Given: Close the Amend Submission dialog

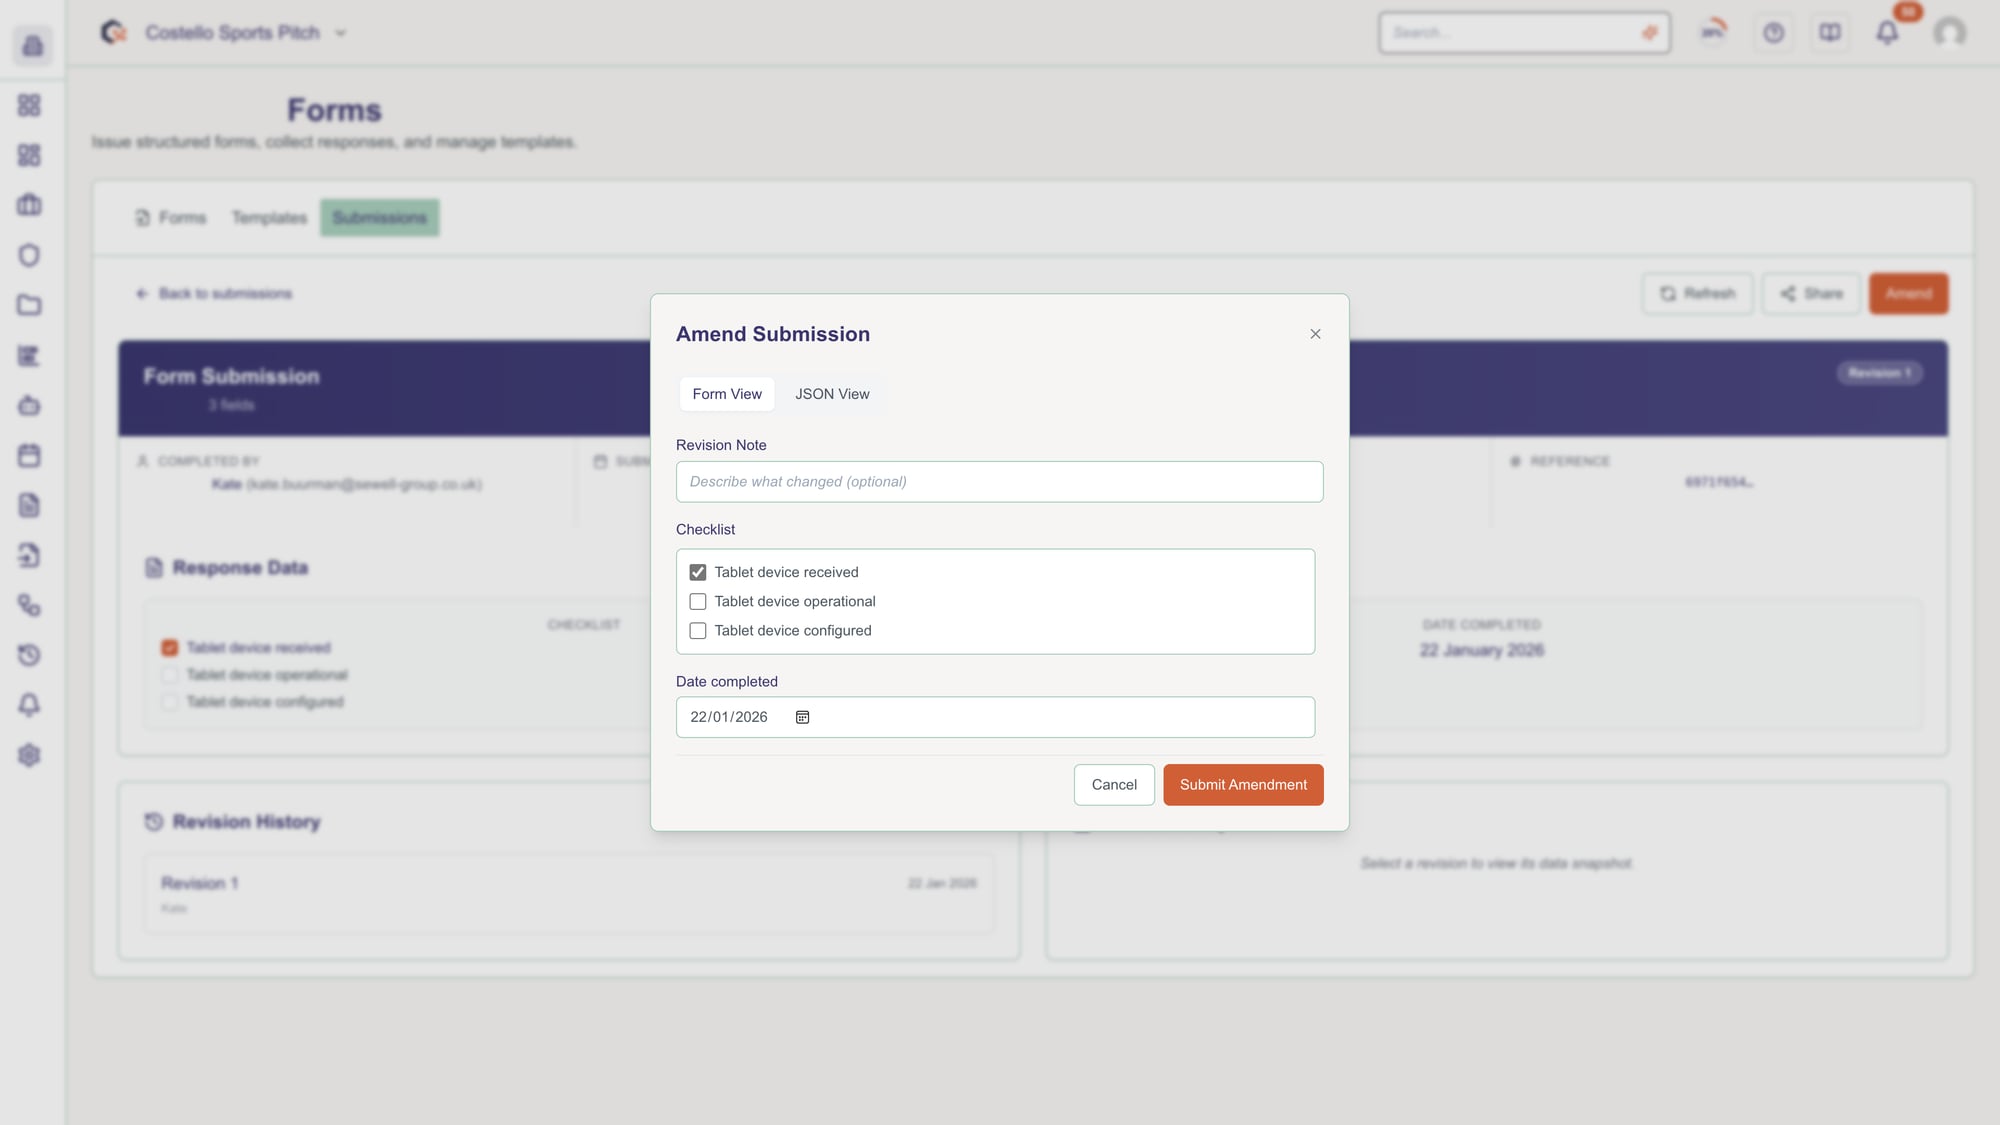Looking at the screenshot, I should [1315, 334].
